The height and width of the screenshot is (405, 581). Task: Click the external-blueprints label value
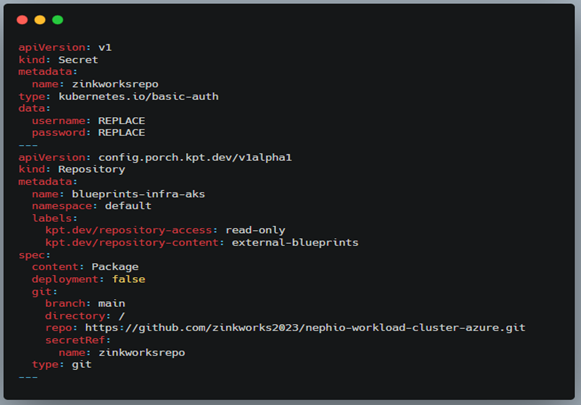(x=295, y=243)
